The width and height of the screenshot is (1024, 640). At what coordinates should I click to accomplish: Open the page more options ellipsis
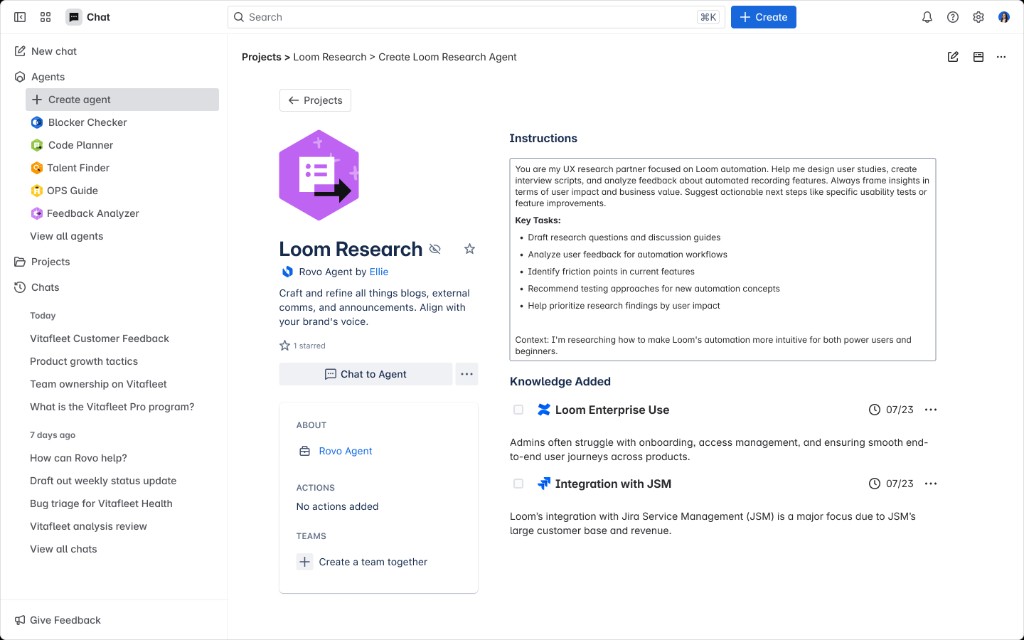(1001, 57)
